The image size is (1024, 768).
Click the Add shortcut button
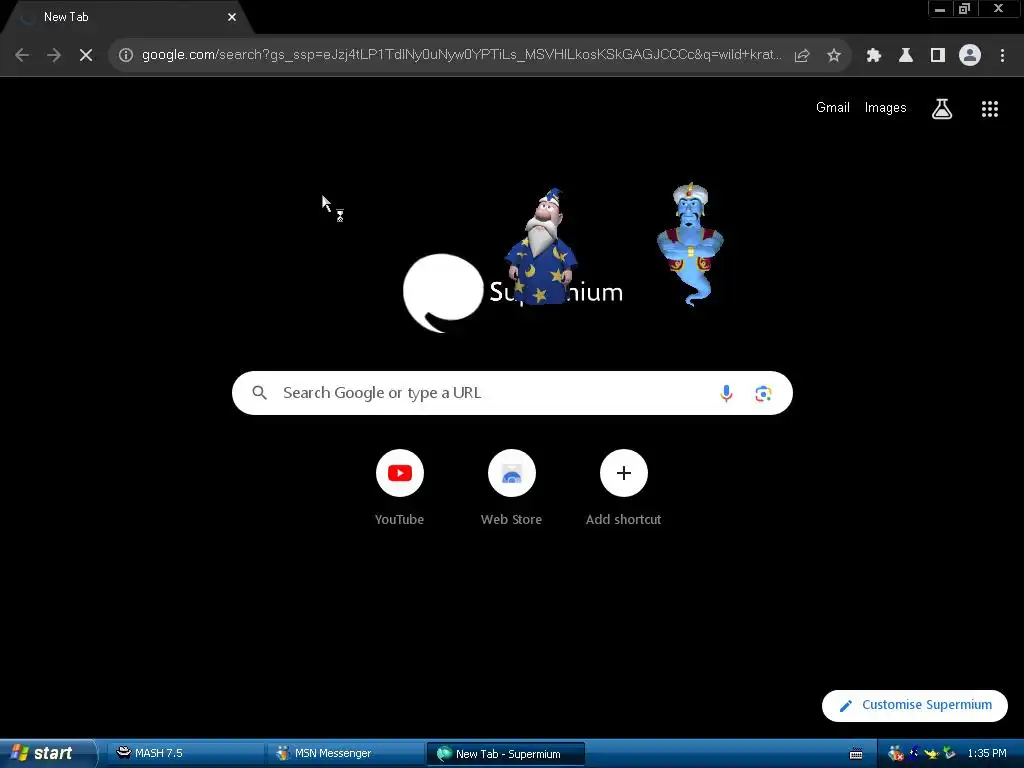(x=624, y=488)
